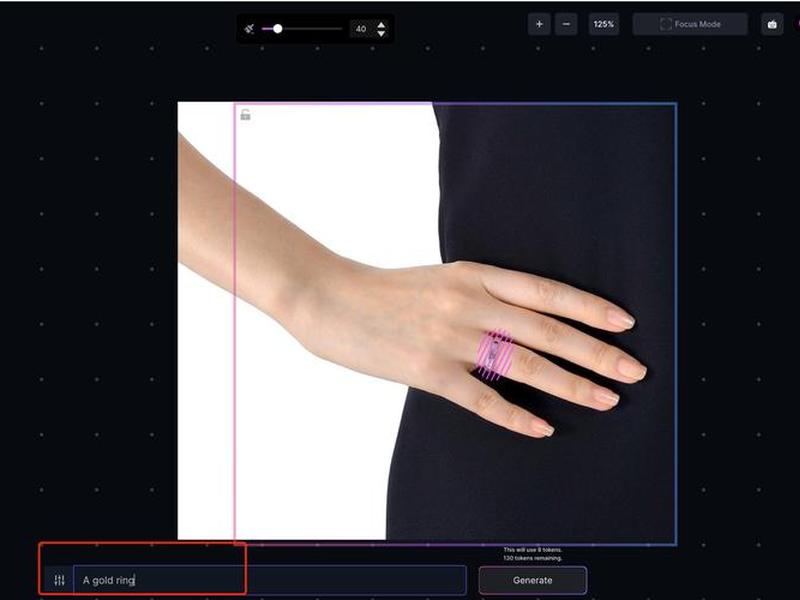
Task: Click the "130 tokens remaining" text
Action: [x=533, y=558]
